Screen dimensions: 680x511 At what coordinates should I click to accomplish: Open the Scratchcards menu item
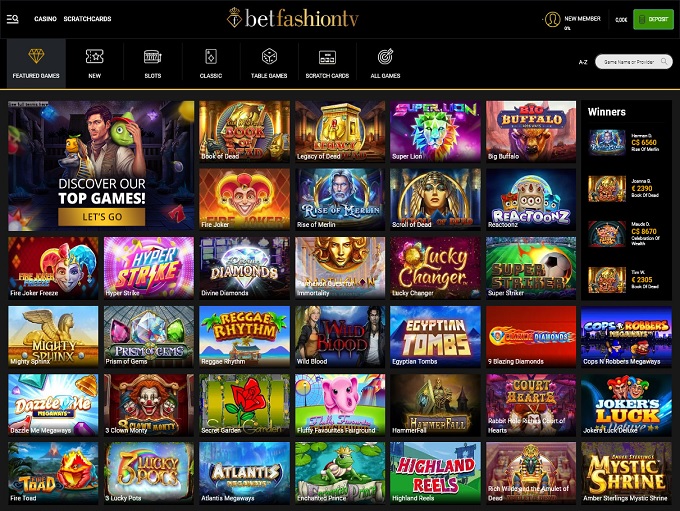click(87, 19)
